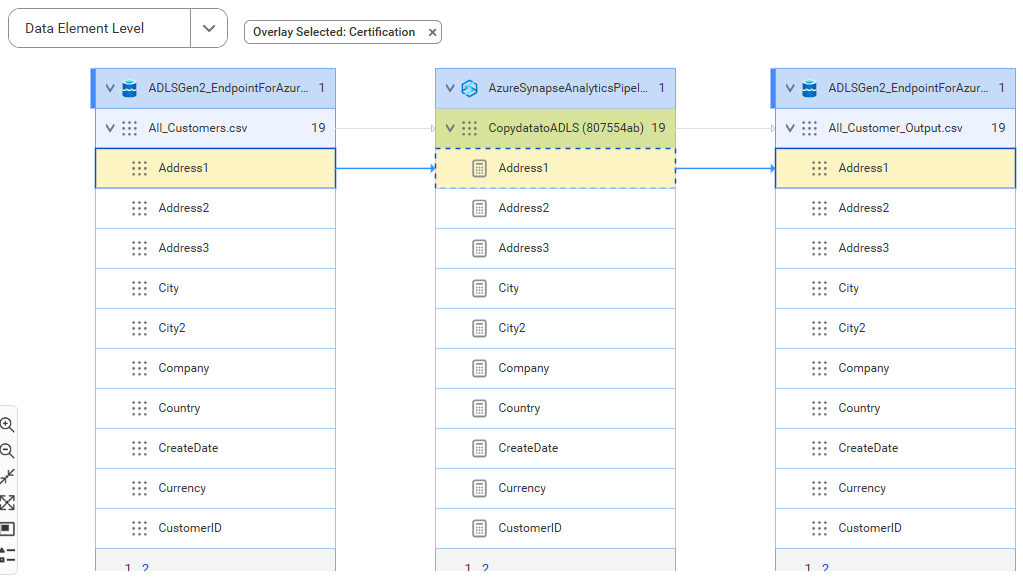The height and width of the screenshot is (578, 1023).
Task: Toggle the minimap overview icon
Action: [x=7, y=528]
